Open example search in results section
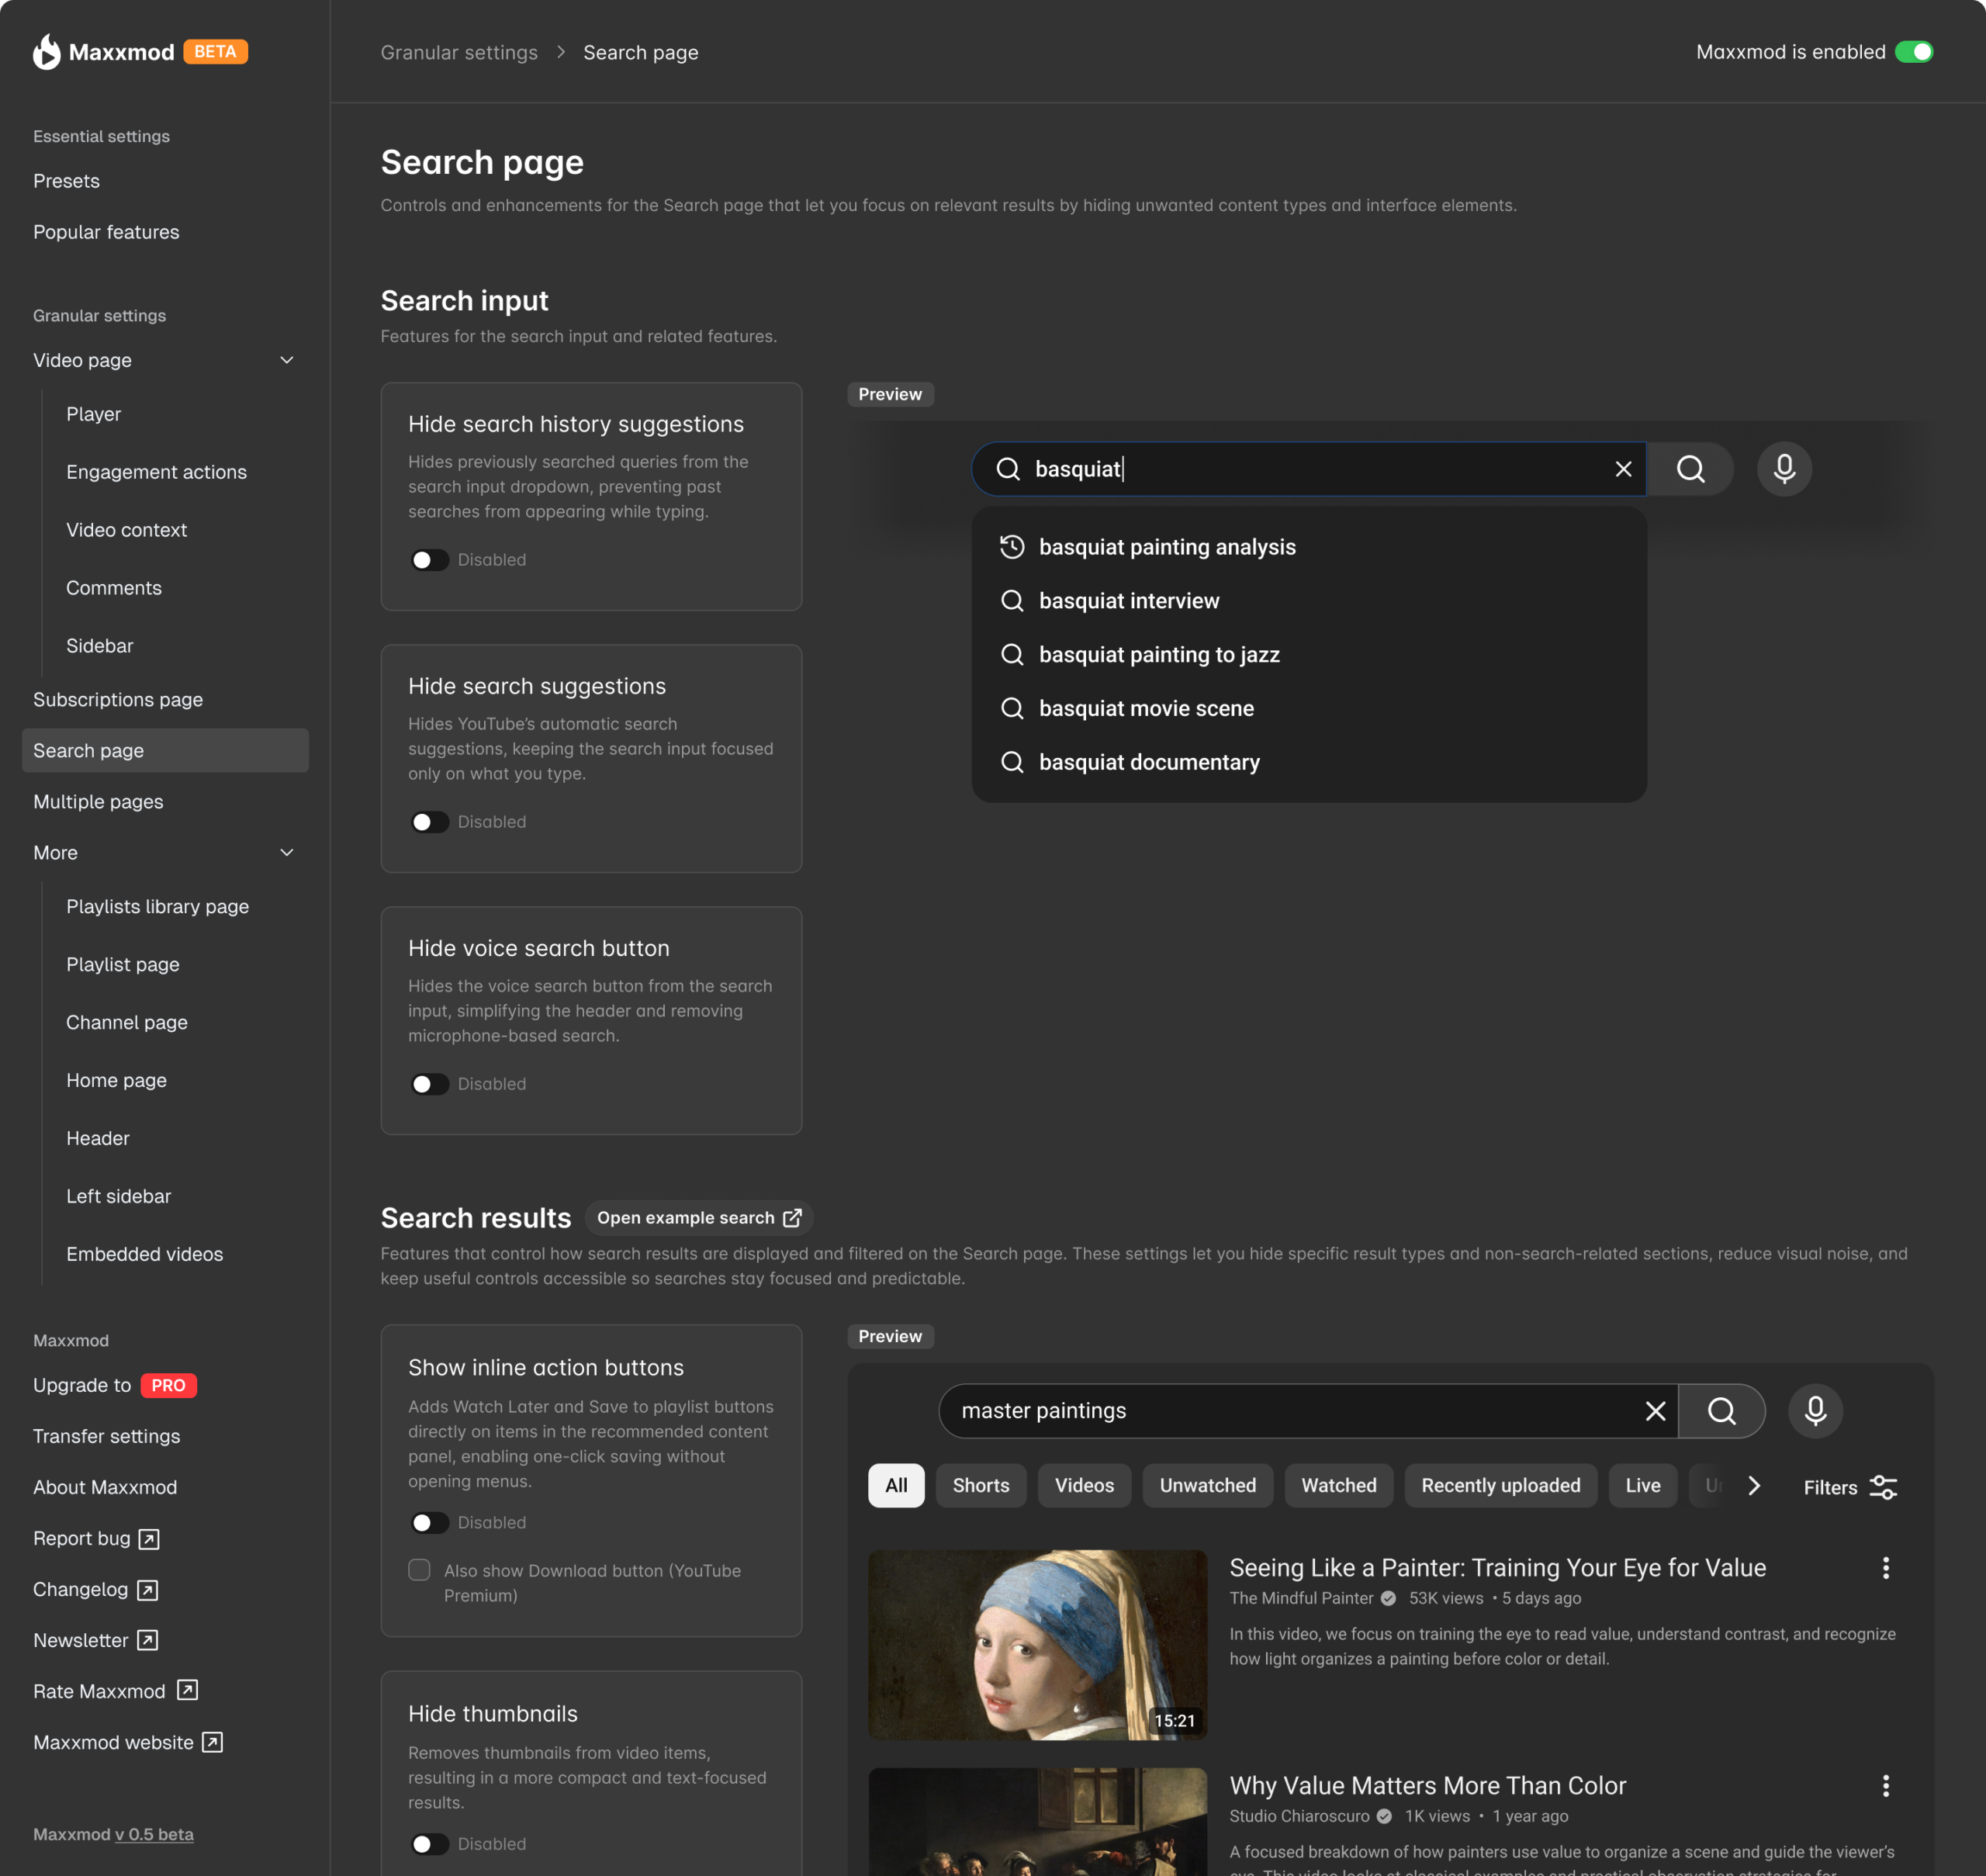The width and height of the screenshot is (1986, 1876). pyautogui.click(x=698, y=1217)
